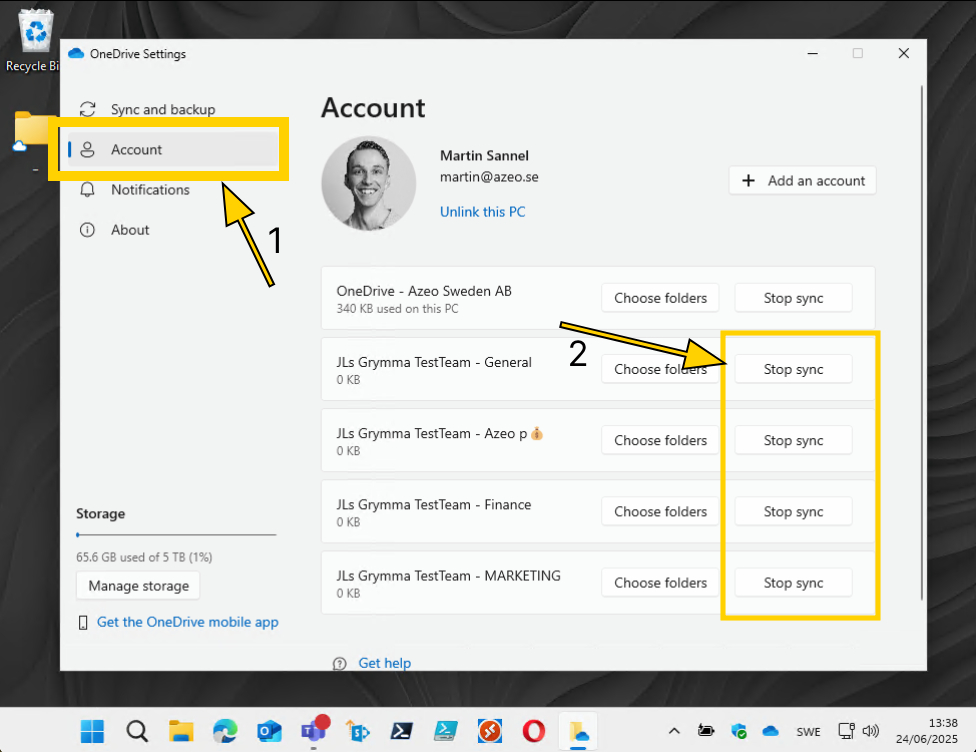This screenshot has width=976, height=752.
Task: Click the phone icon beside OneDrive mobile app
Action: pos(83,621)
